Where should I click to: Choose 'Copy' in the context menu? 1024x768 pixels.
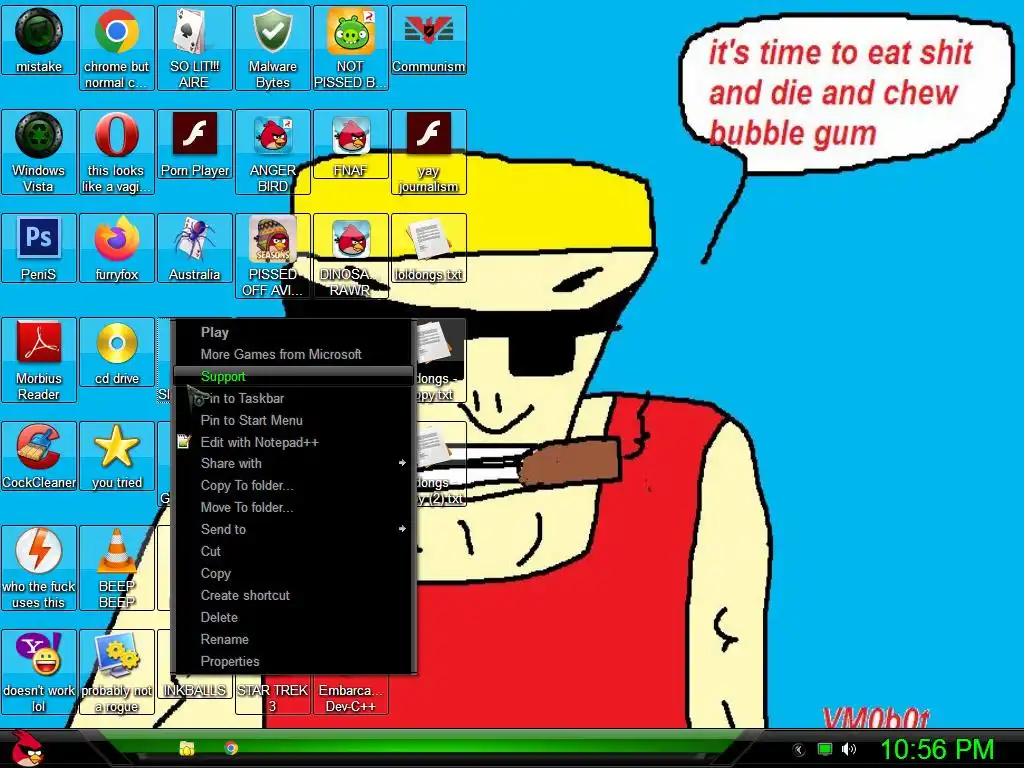pos(293,573)
